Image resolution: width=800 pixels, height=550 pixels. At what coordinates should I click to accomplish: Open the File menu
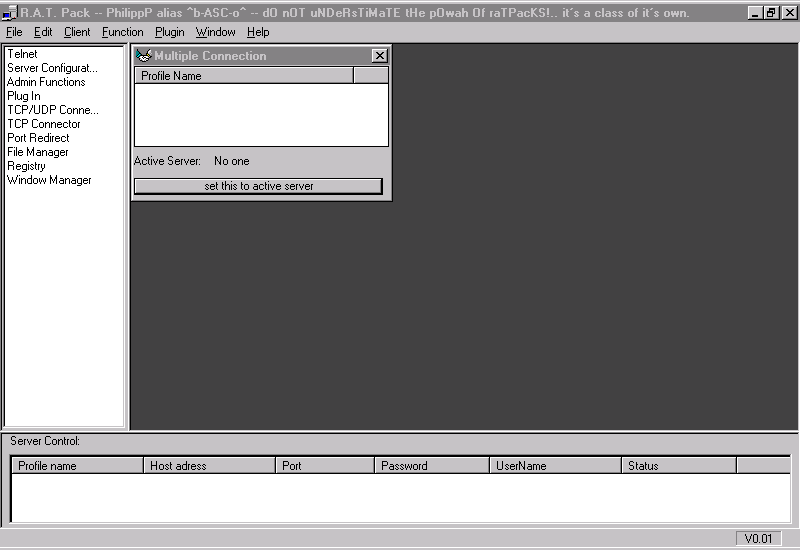(14, 32)
